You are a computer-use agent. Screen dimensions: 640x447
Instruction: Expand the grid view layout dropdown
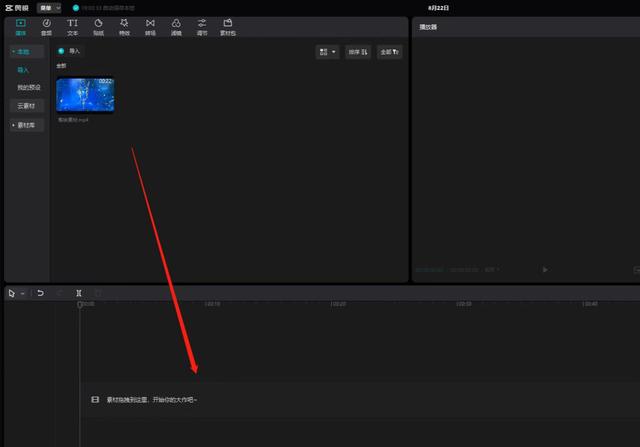(327, 51)
